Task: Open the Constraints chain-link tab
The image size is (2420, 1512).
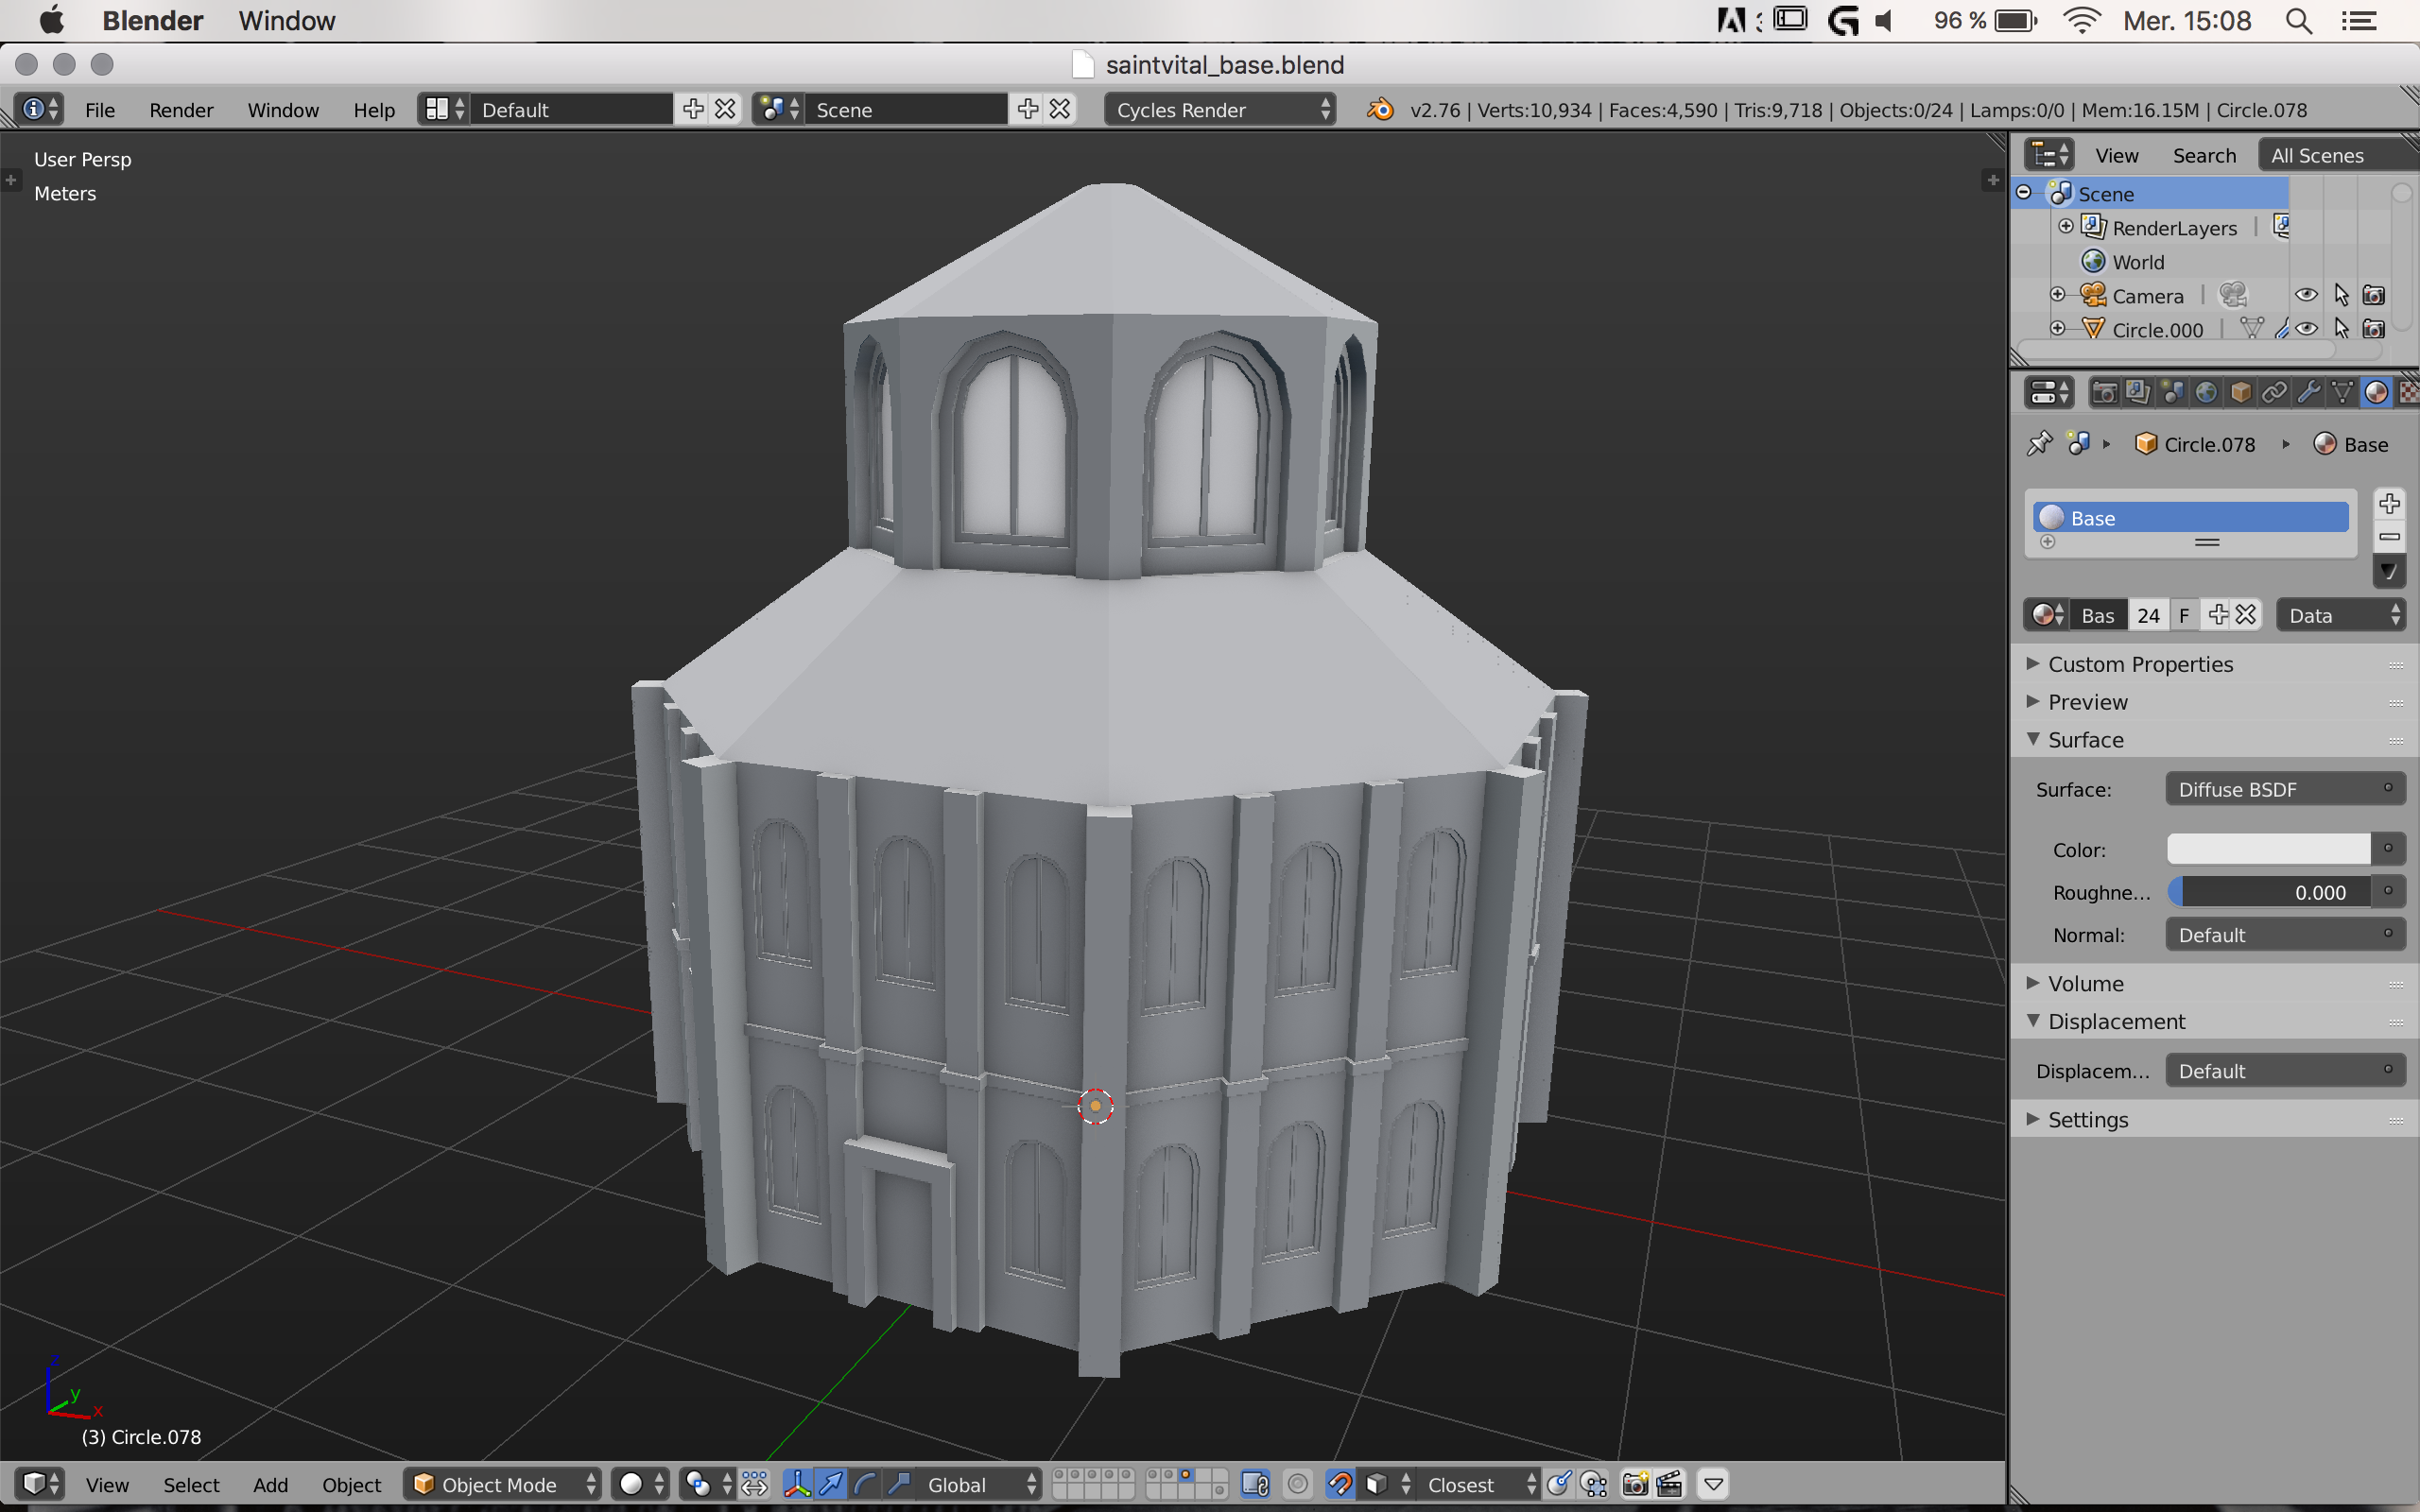Action: click(x=2274, y=393)
